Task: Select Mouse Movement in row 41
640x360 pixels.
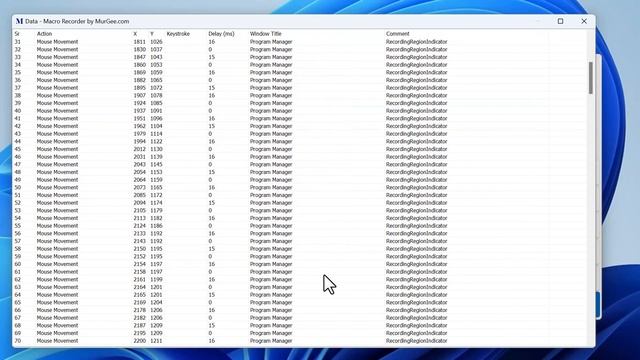Action: 57,118
